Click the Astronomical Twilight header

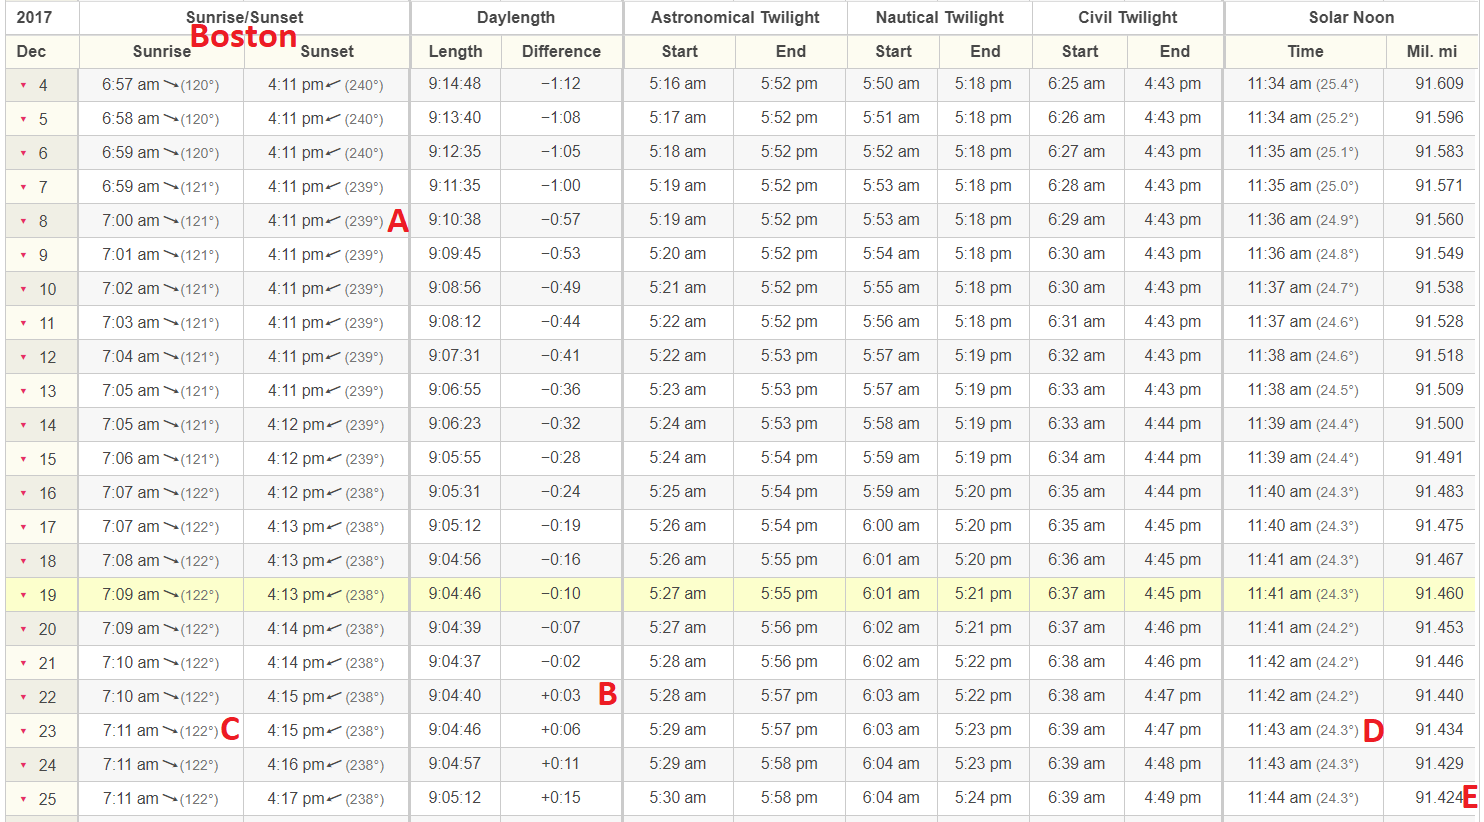click(x=735, y=17)
